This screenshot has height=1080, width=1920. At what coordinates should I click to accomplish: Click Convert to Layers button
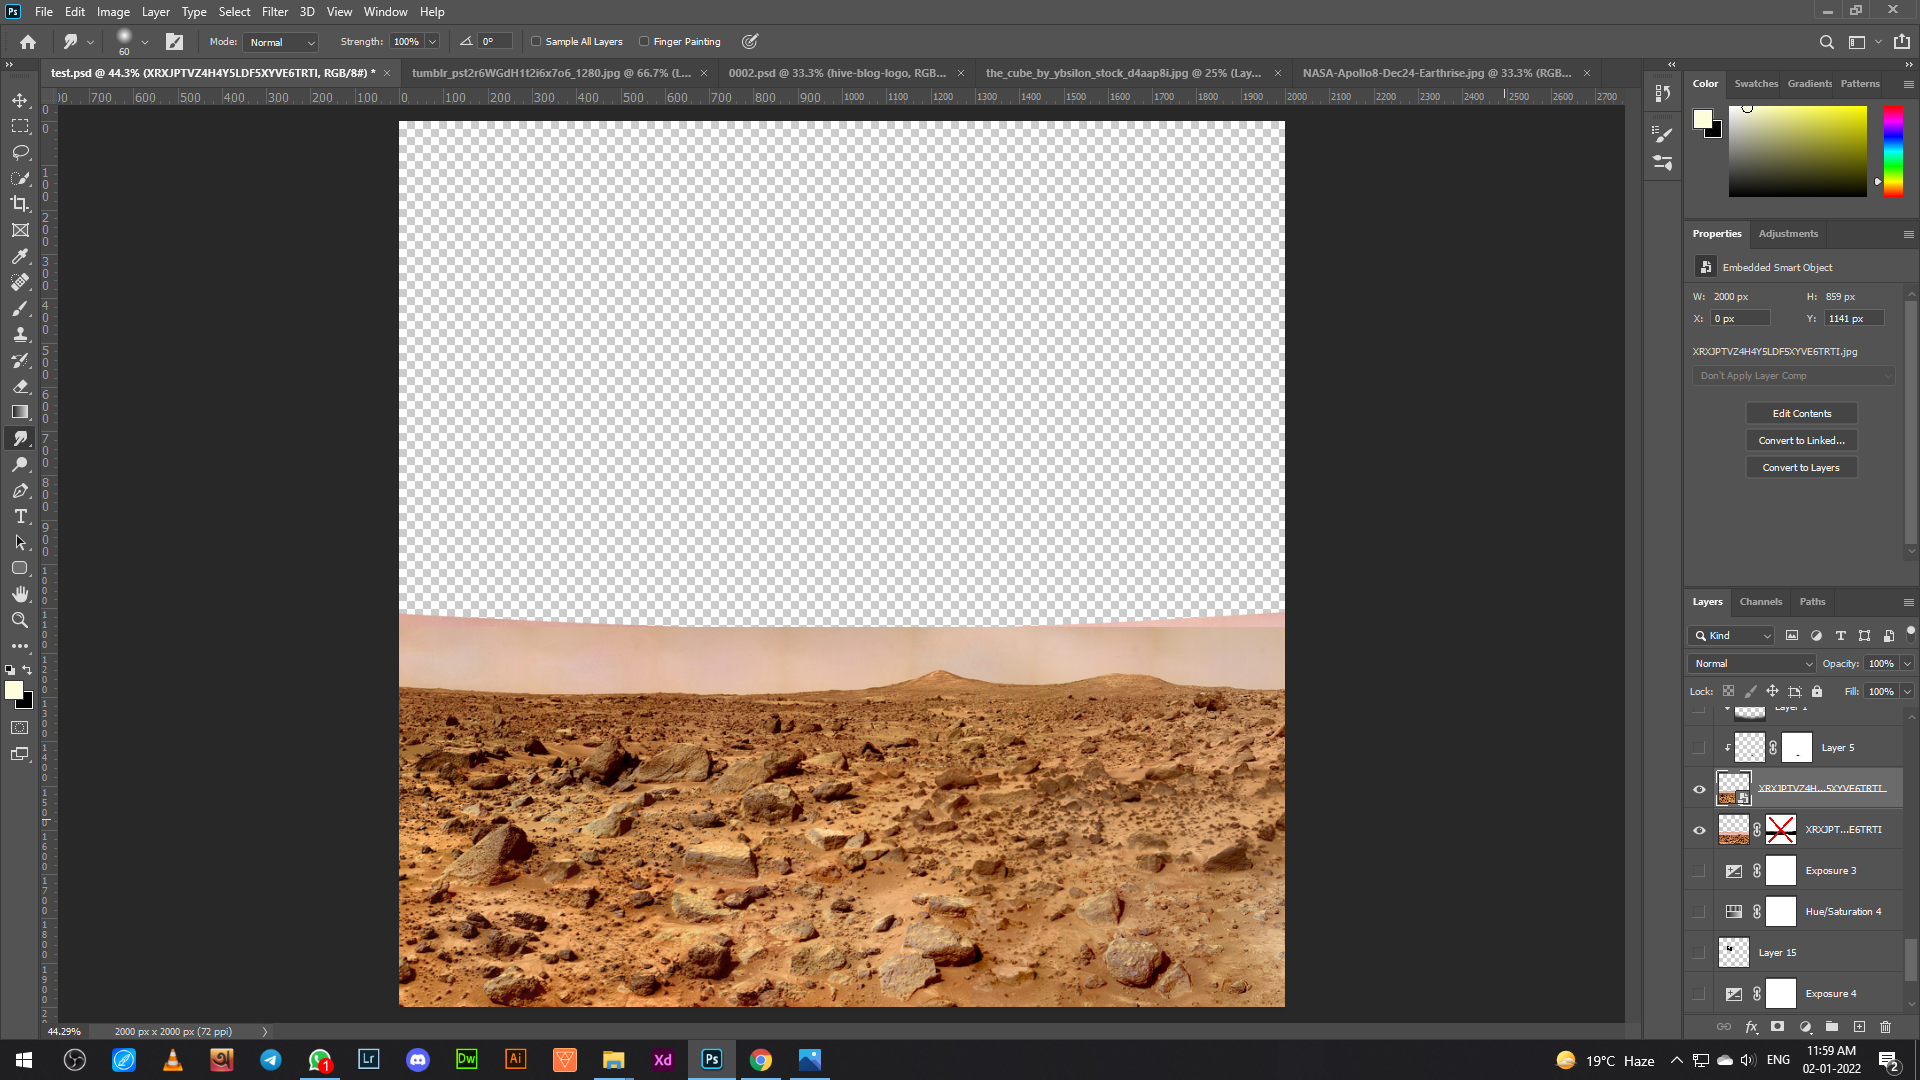1801,467
